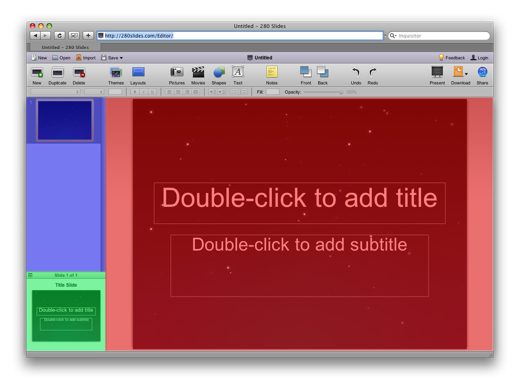Insert Pictures using the camera icon
Screen dimensions: 520x391
click(177, 72)
